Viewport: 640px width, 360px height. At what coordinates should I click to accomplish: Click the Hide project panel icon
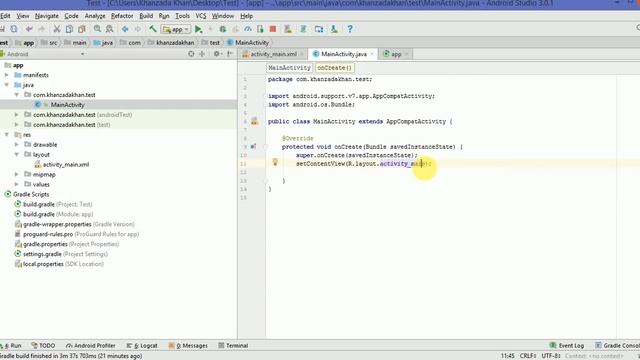coord(230,54)
